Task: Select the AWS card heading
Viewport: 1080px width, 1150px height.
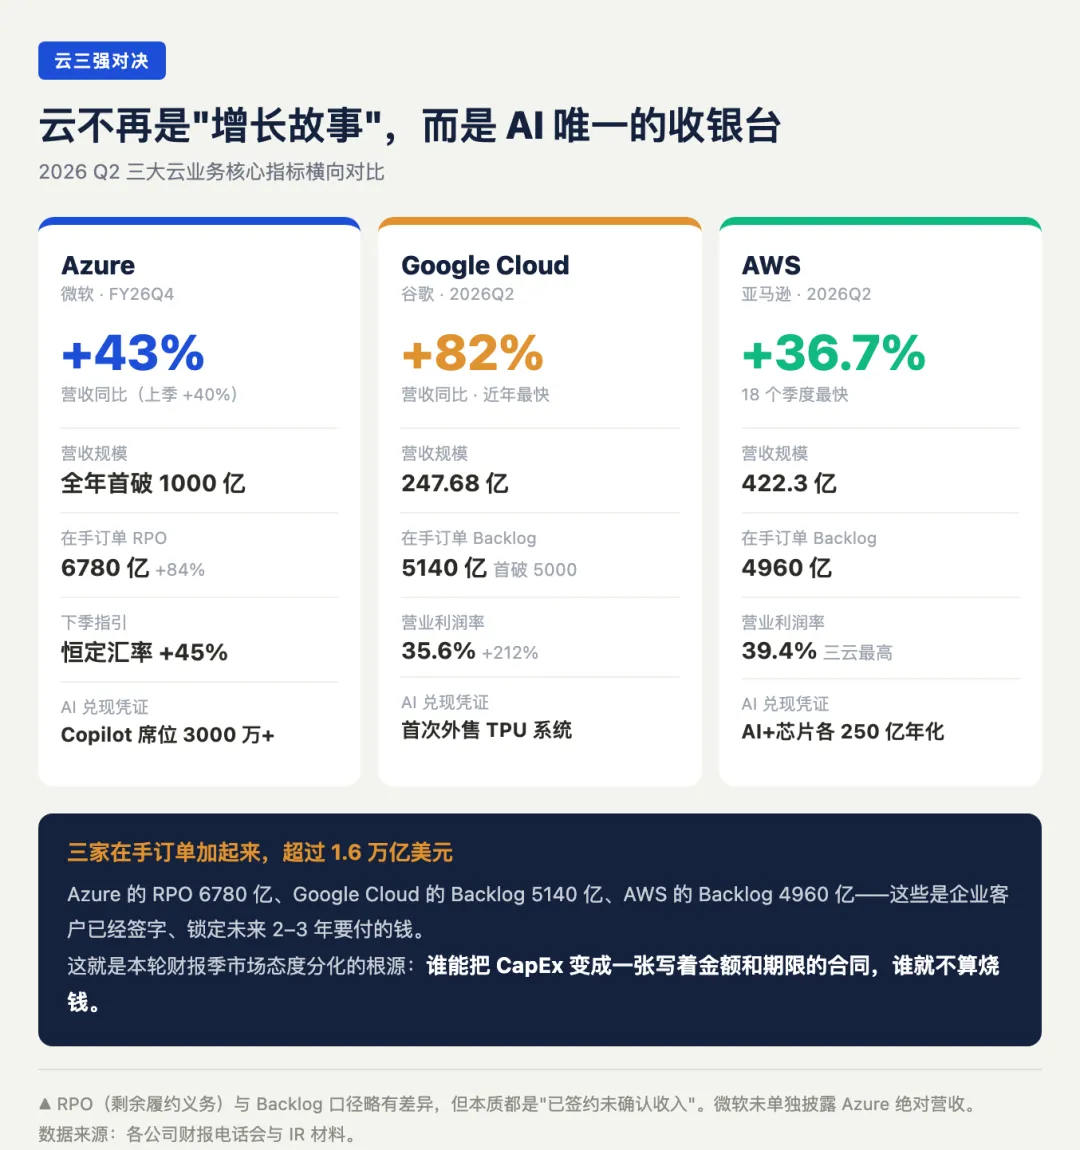Action: click(771, 265)
